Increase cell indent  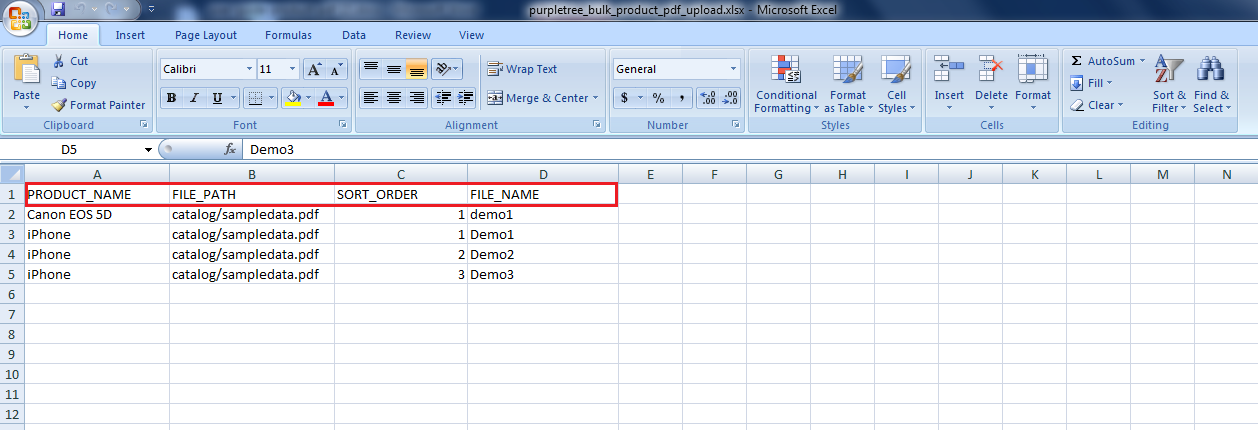tap(466, 98)
